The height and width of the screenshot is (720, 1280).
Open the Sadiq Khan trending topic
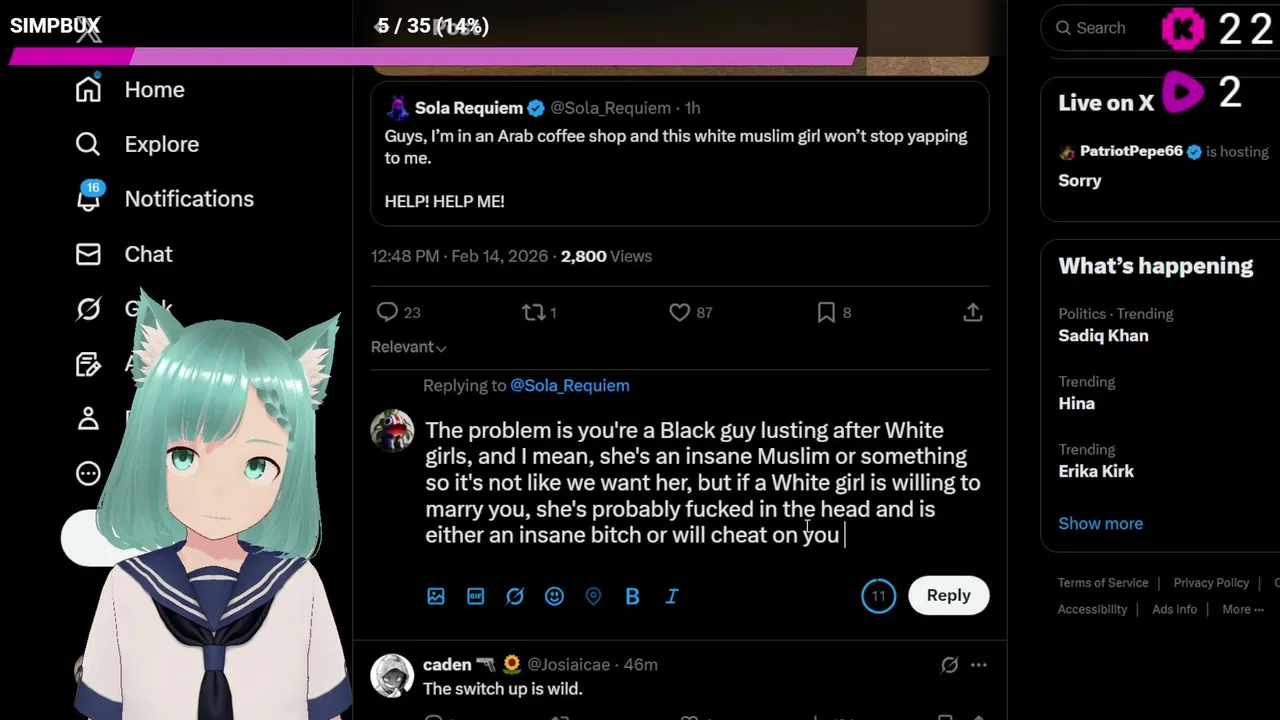[1103, 336]
